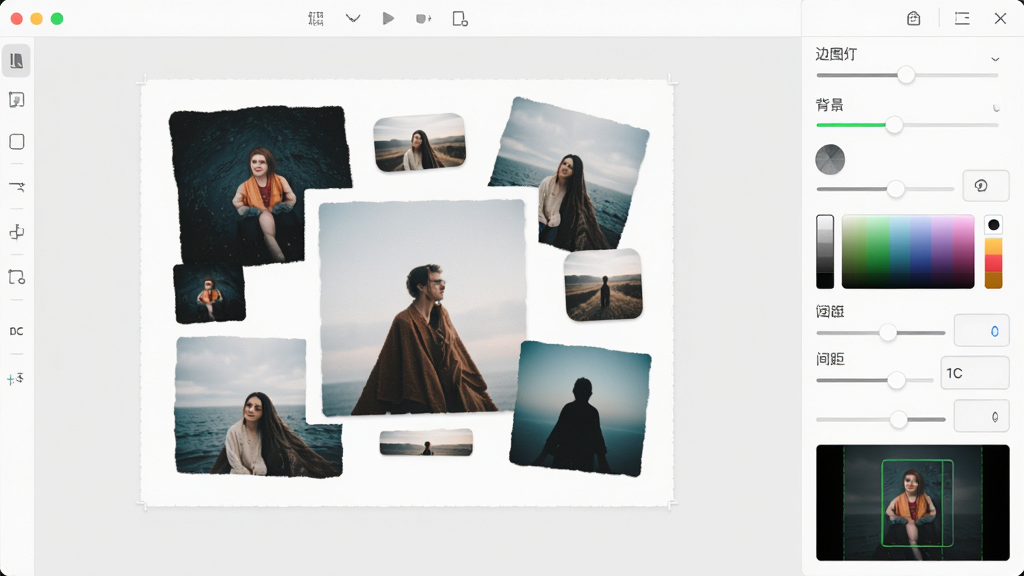This screenshot has width=1024, height=576.
Task: Select the text style tool in left sidebar
Action: coord(17,187)
